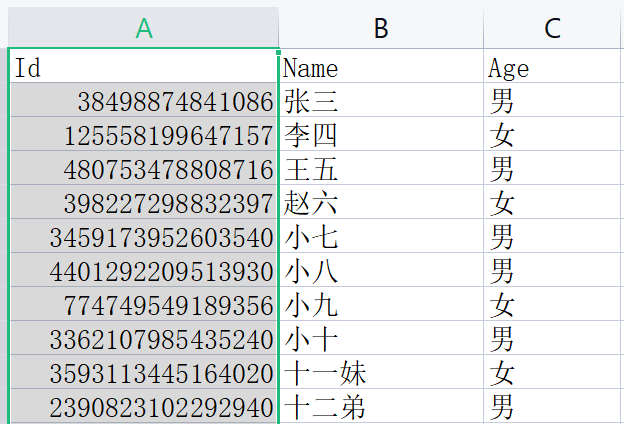This screenshot has height=424, width=624.
Task: Click the cell containing 小九
Action: coord(380,305)
